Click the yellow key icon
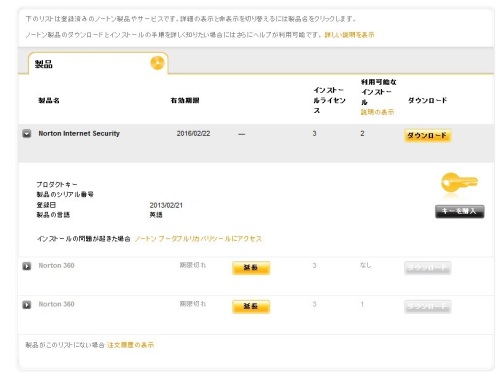Screen dimensions: 500x382 coord(459,182)
